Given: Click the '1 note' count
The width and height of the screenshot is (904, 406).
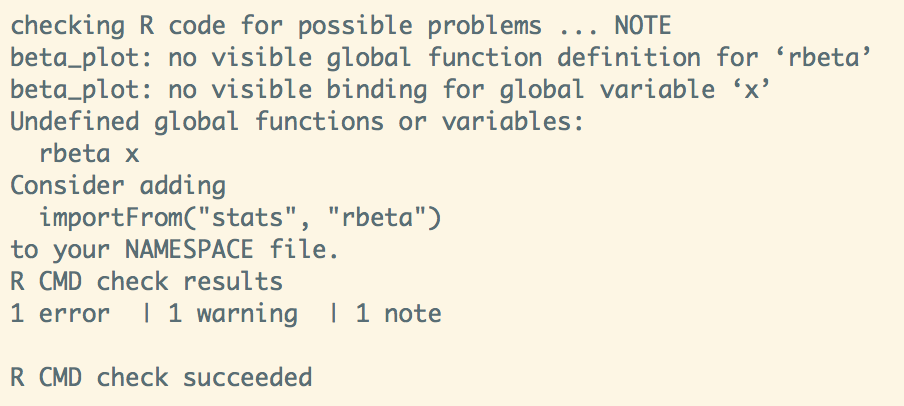Looking at the screenshot, I should [398, 314].
